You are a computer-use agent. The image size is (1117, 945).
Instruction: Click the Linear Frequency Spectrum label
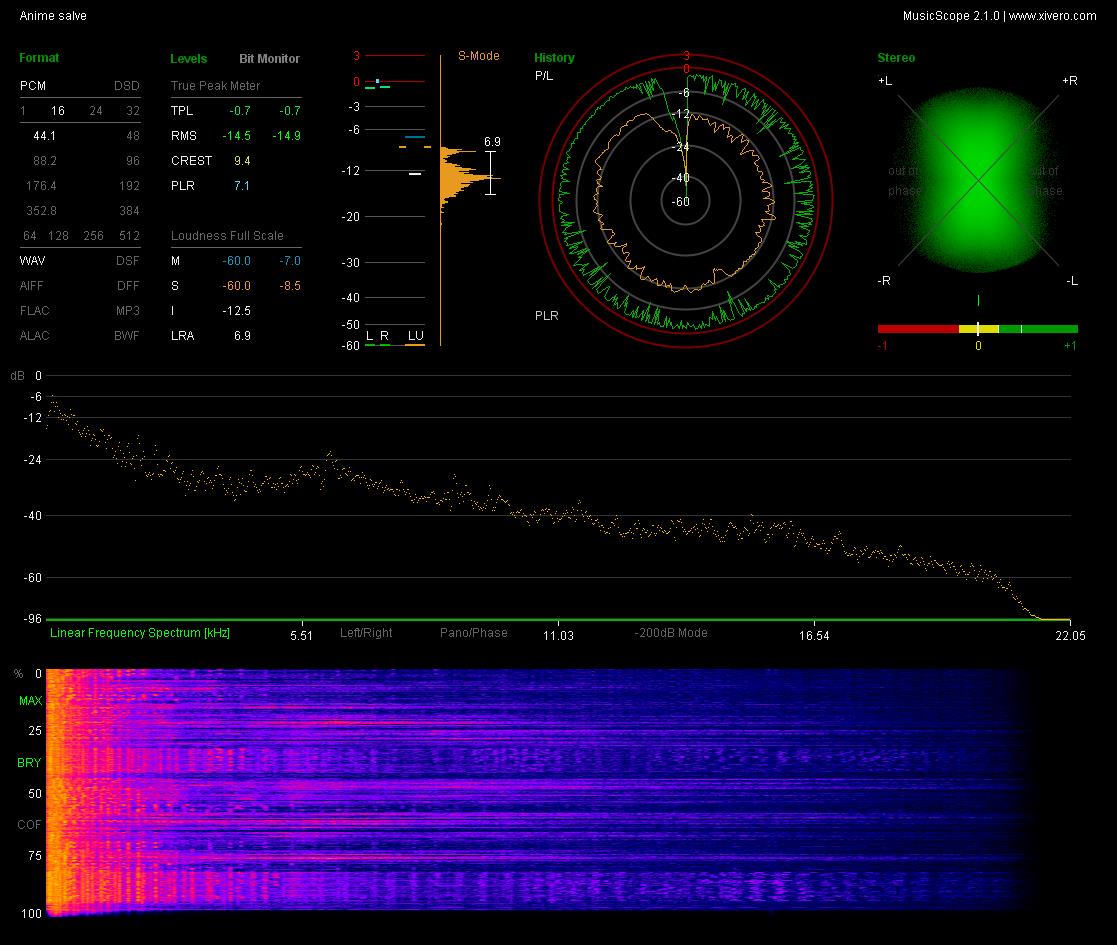point(140,632)
